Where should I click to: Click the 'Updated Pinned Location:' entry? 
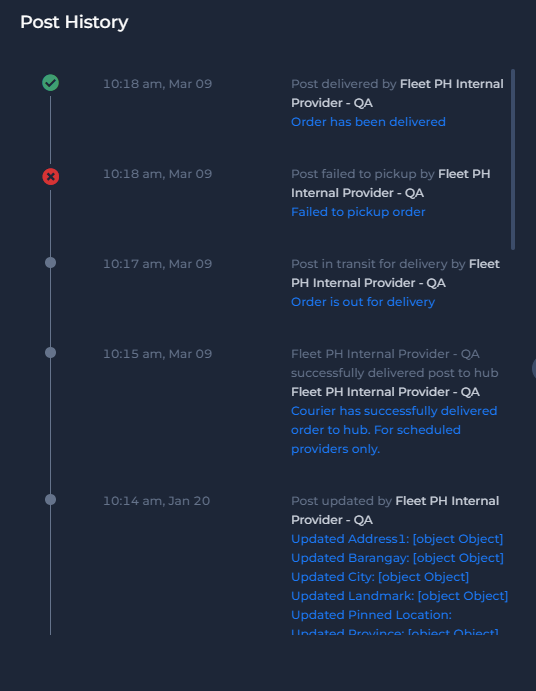tap(371, 615)
